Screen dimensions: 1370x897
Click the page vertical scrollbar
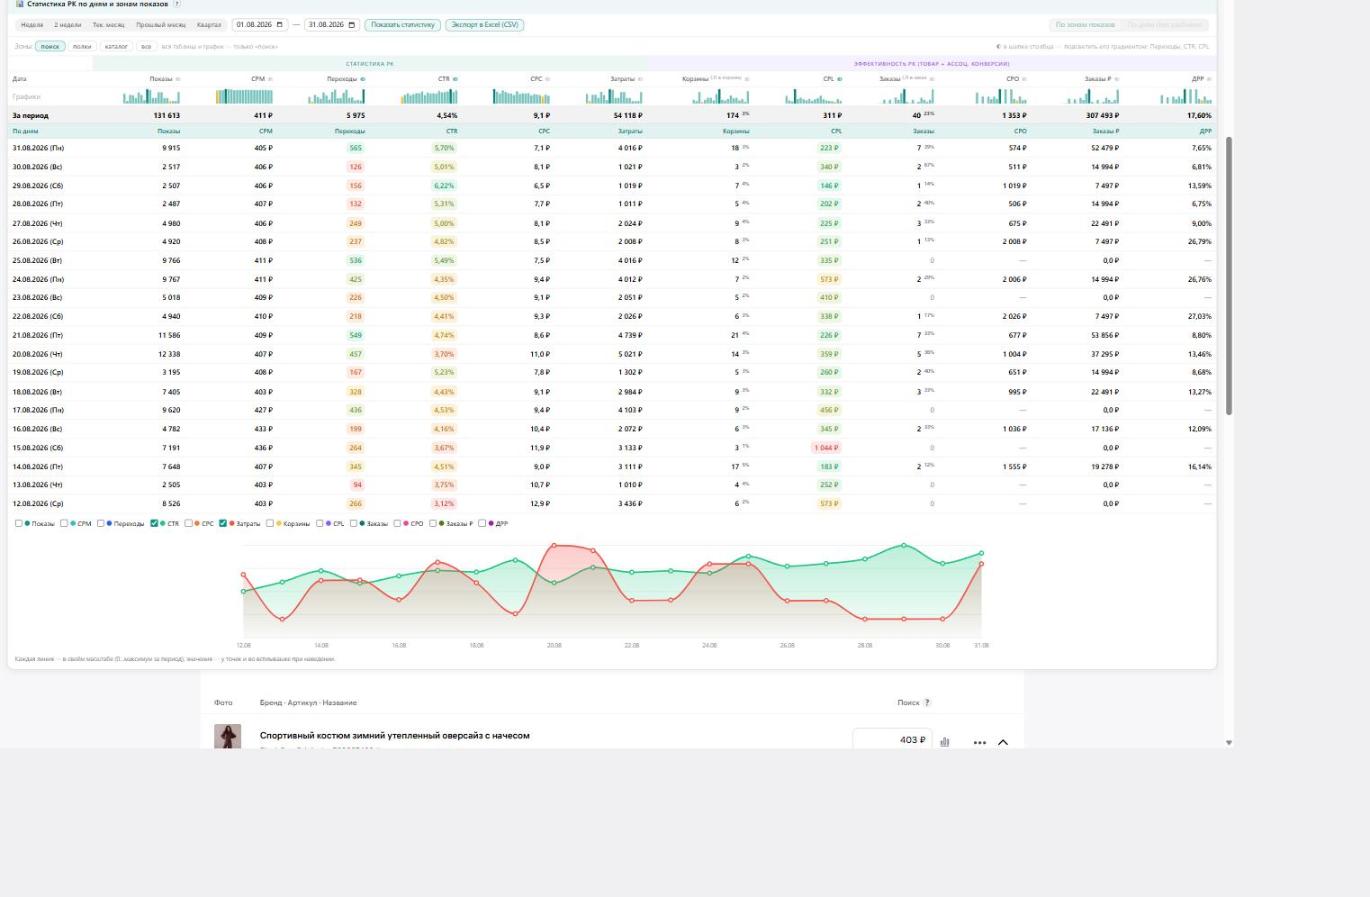(1229, 276)
